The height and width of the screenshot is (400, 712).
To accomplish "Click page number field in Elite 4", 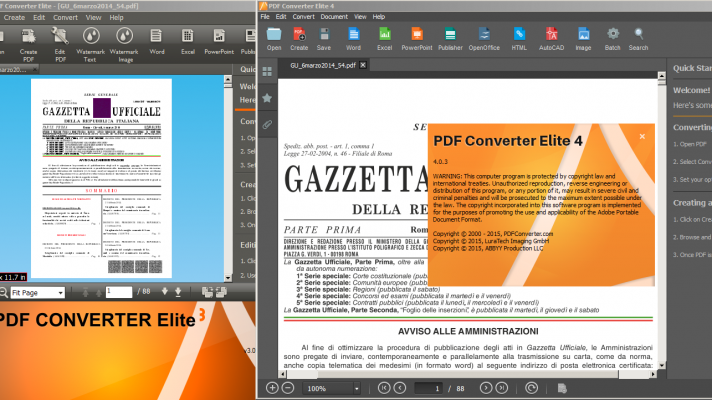I will tap(428, 388).
